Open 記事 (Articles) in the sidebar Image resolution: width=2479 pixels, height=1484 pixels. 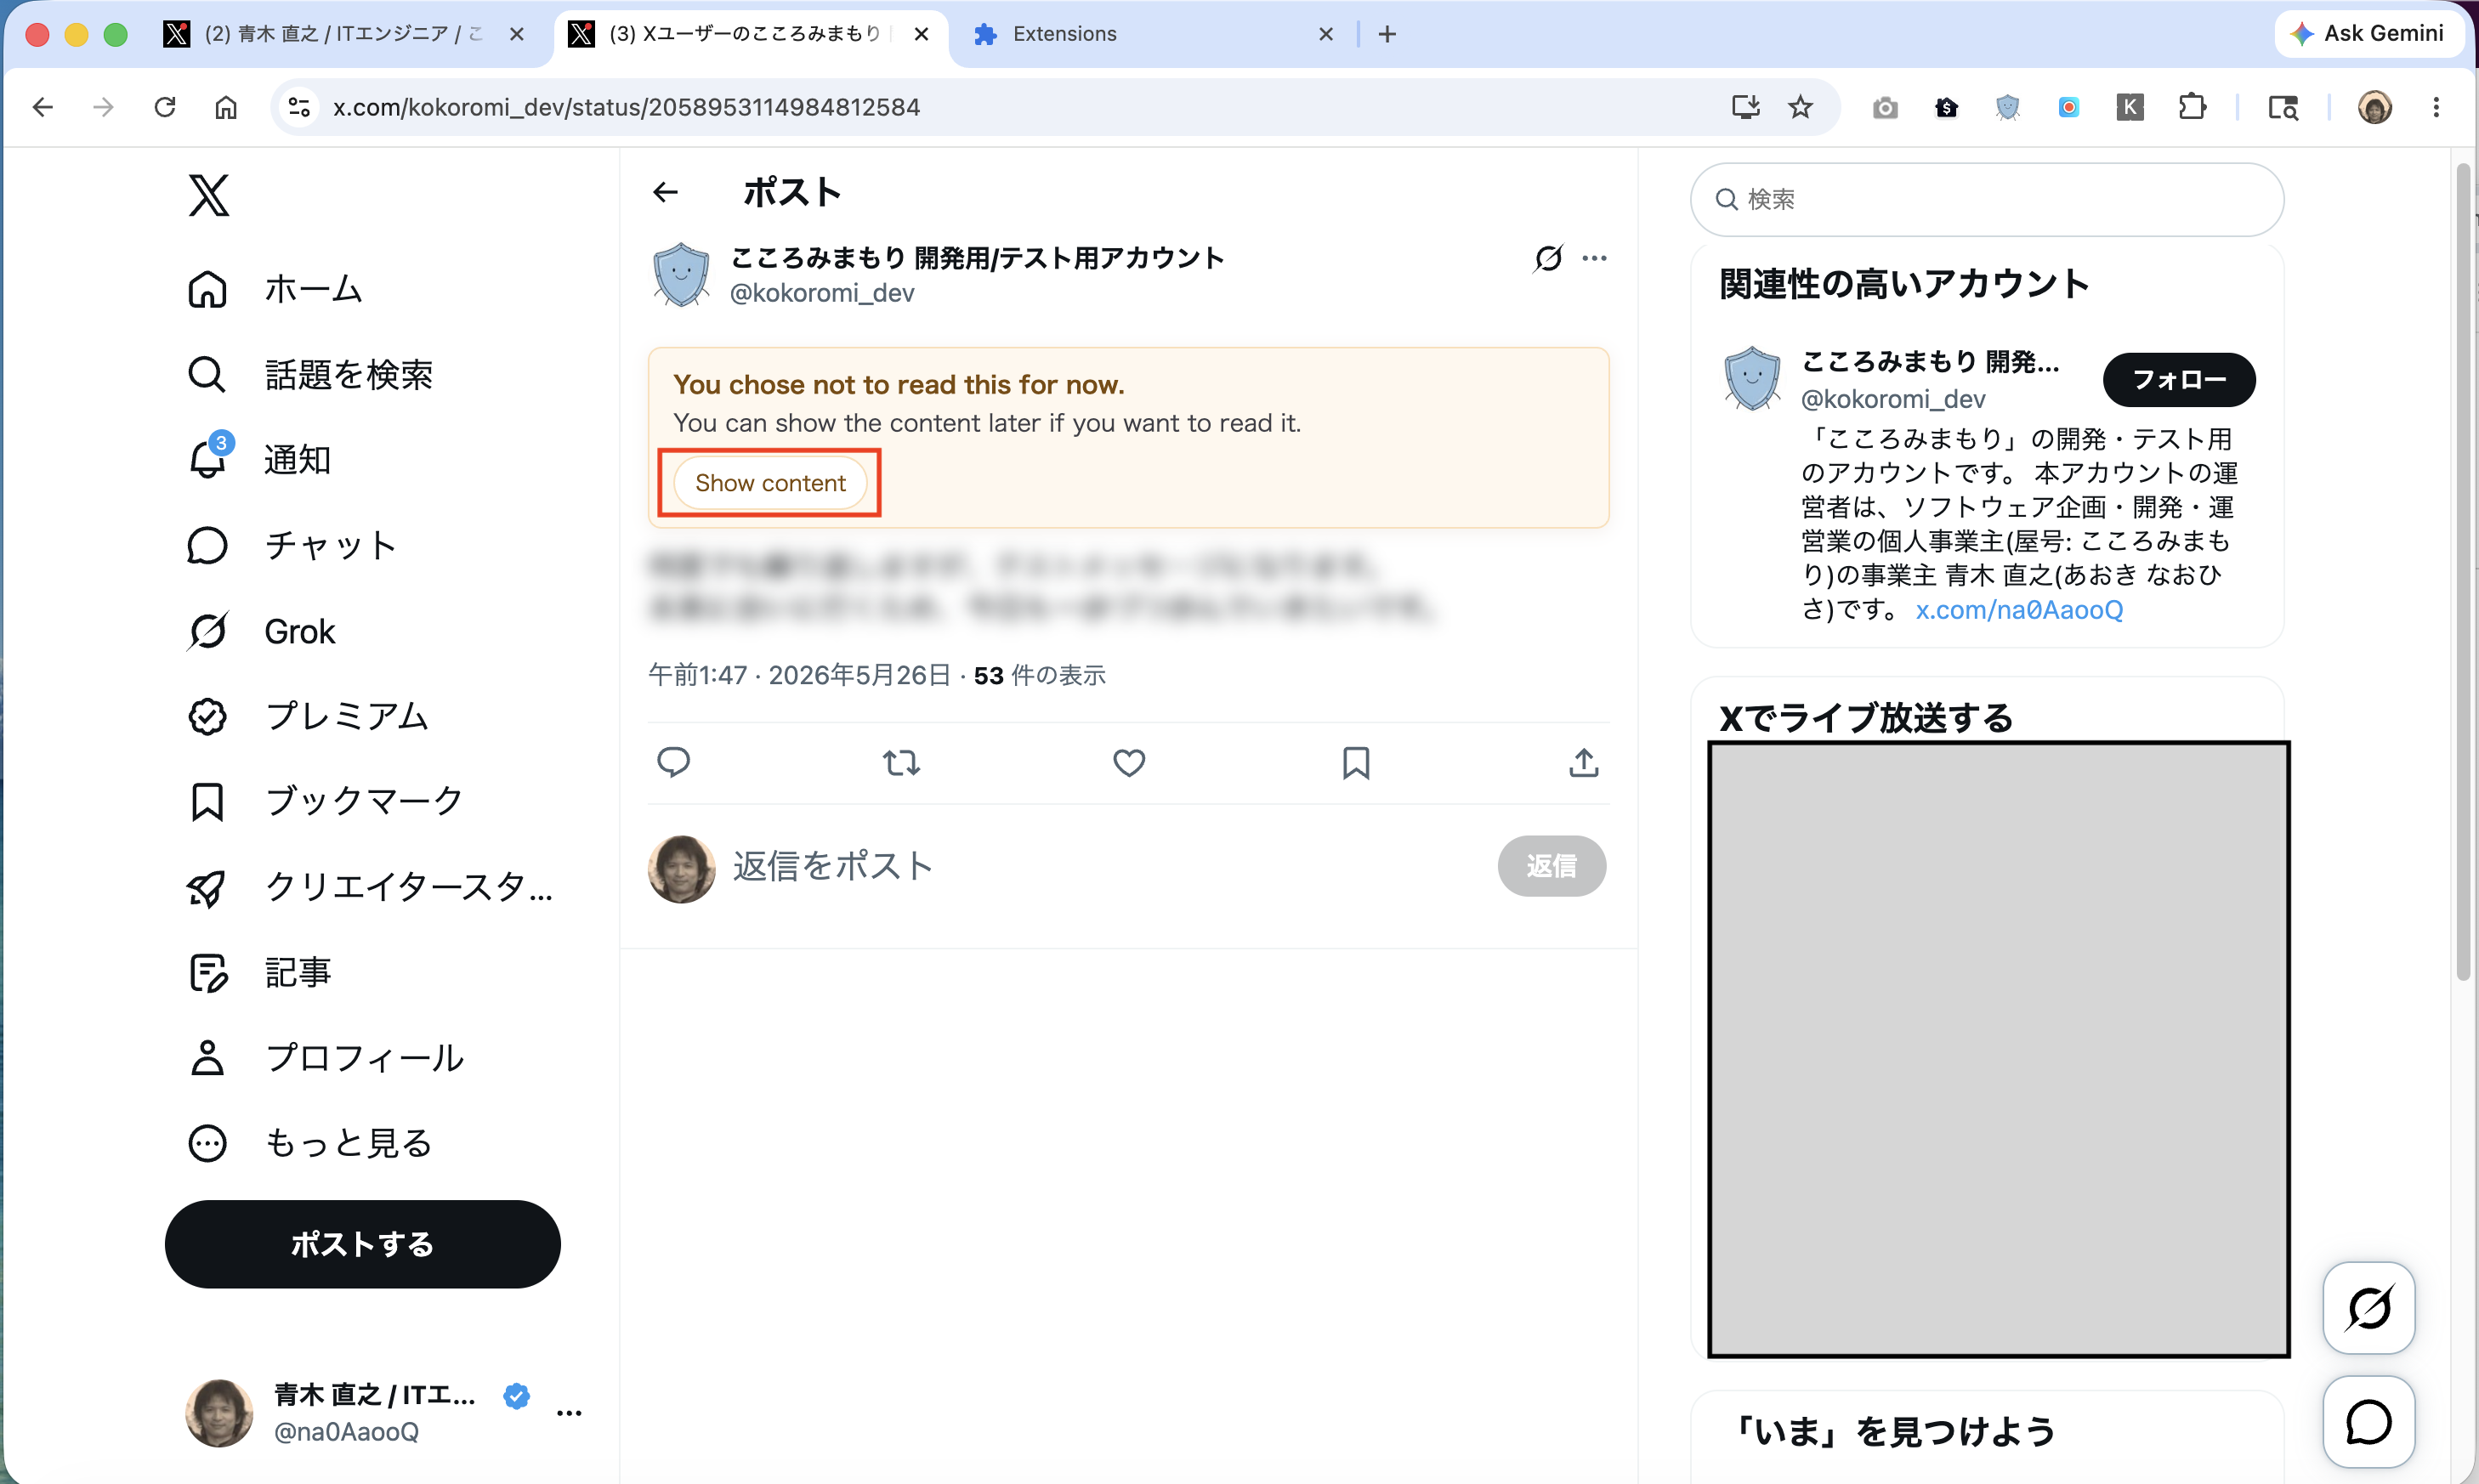(259, 972)
